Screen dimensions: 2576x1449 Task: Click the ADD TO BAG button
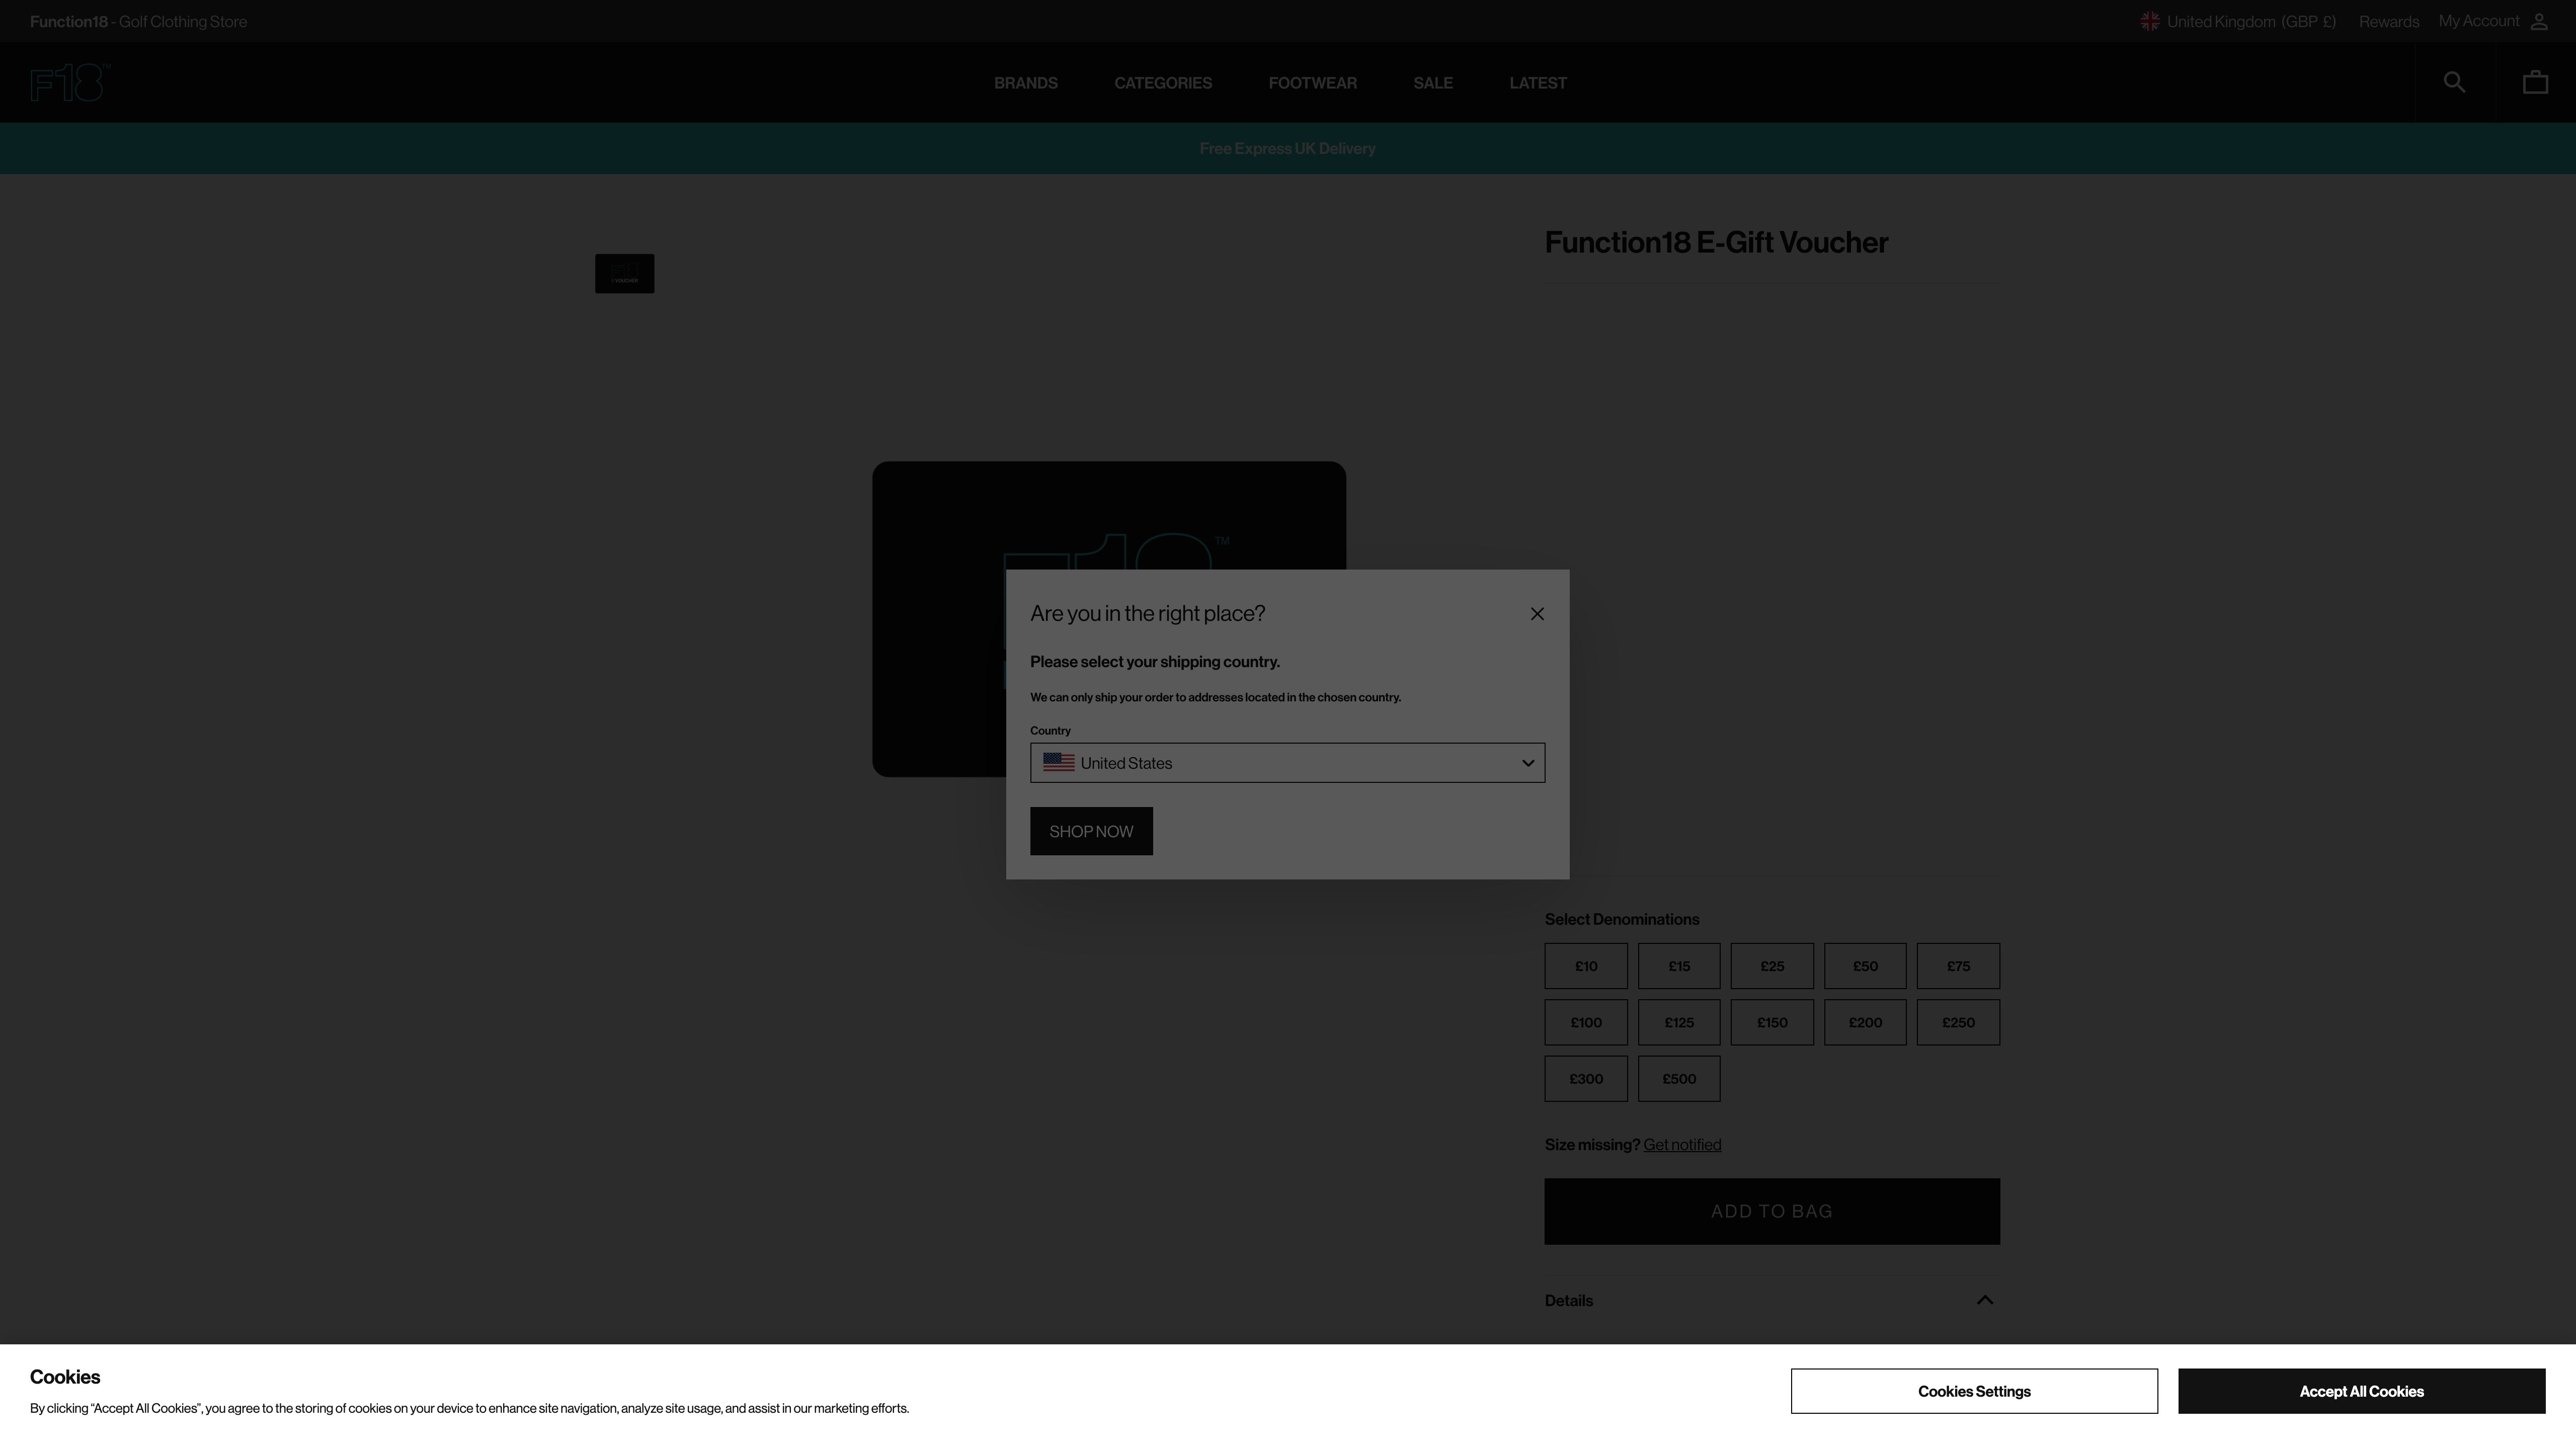coord(1771,1211)
